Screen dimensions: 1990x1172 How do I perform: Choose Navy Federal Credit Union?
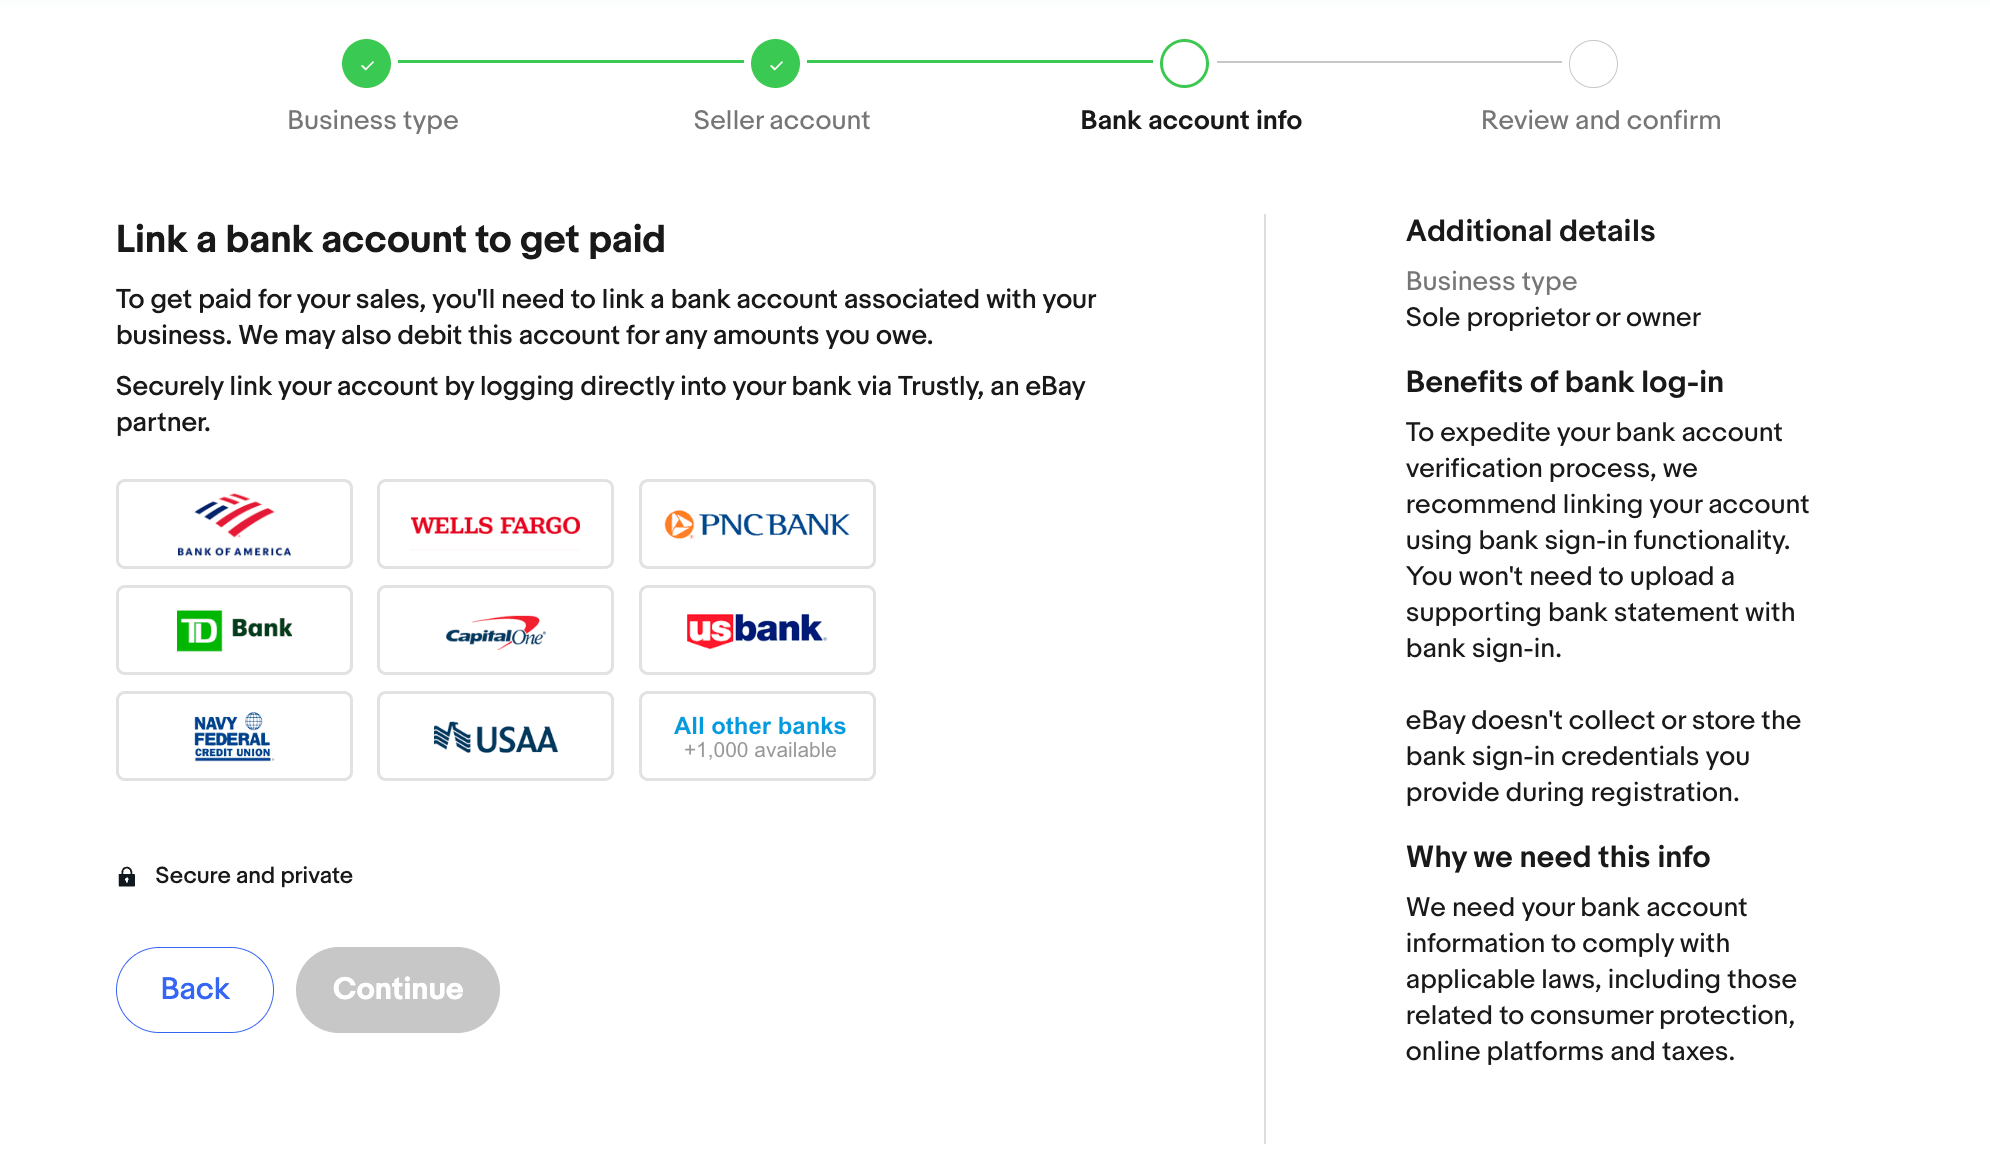tap(233, 736)
